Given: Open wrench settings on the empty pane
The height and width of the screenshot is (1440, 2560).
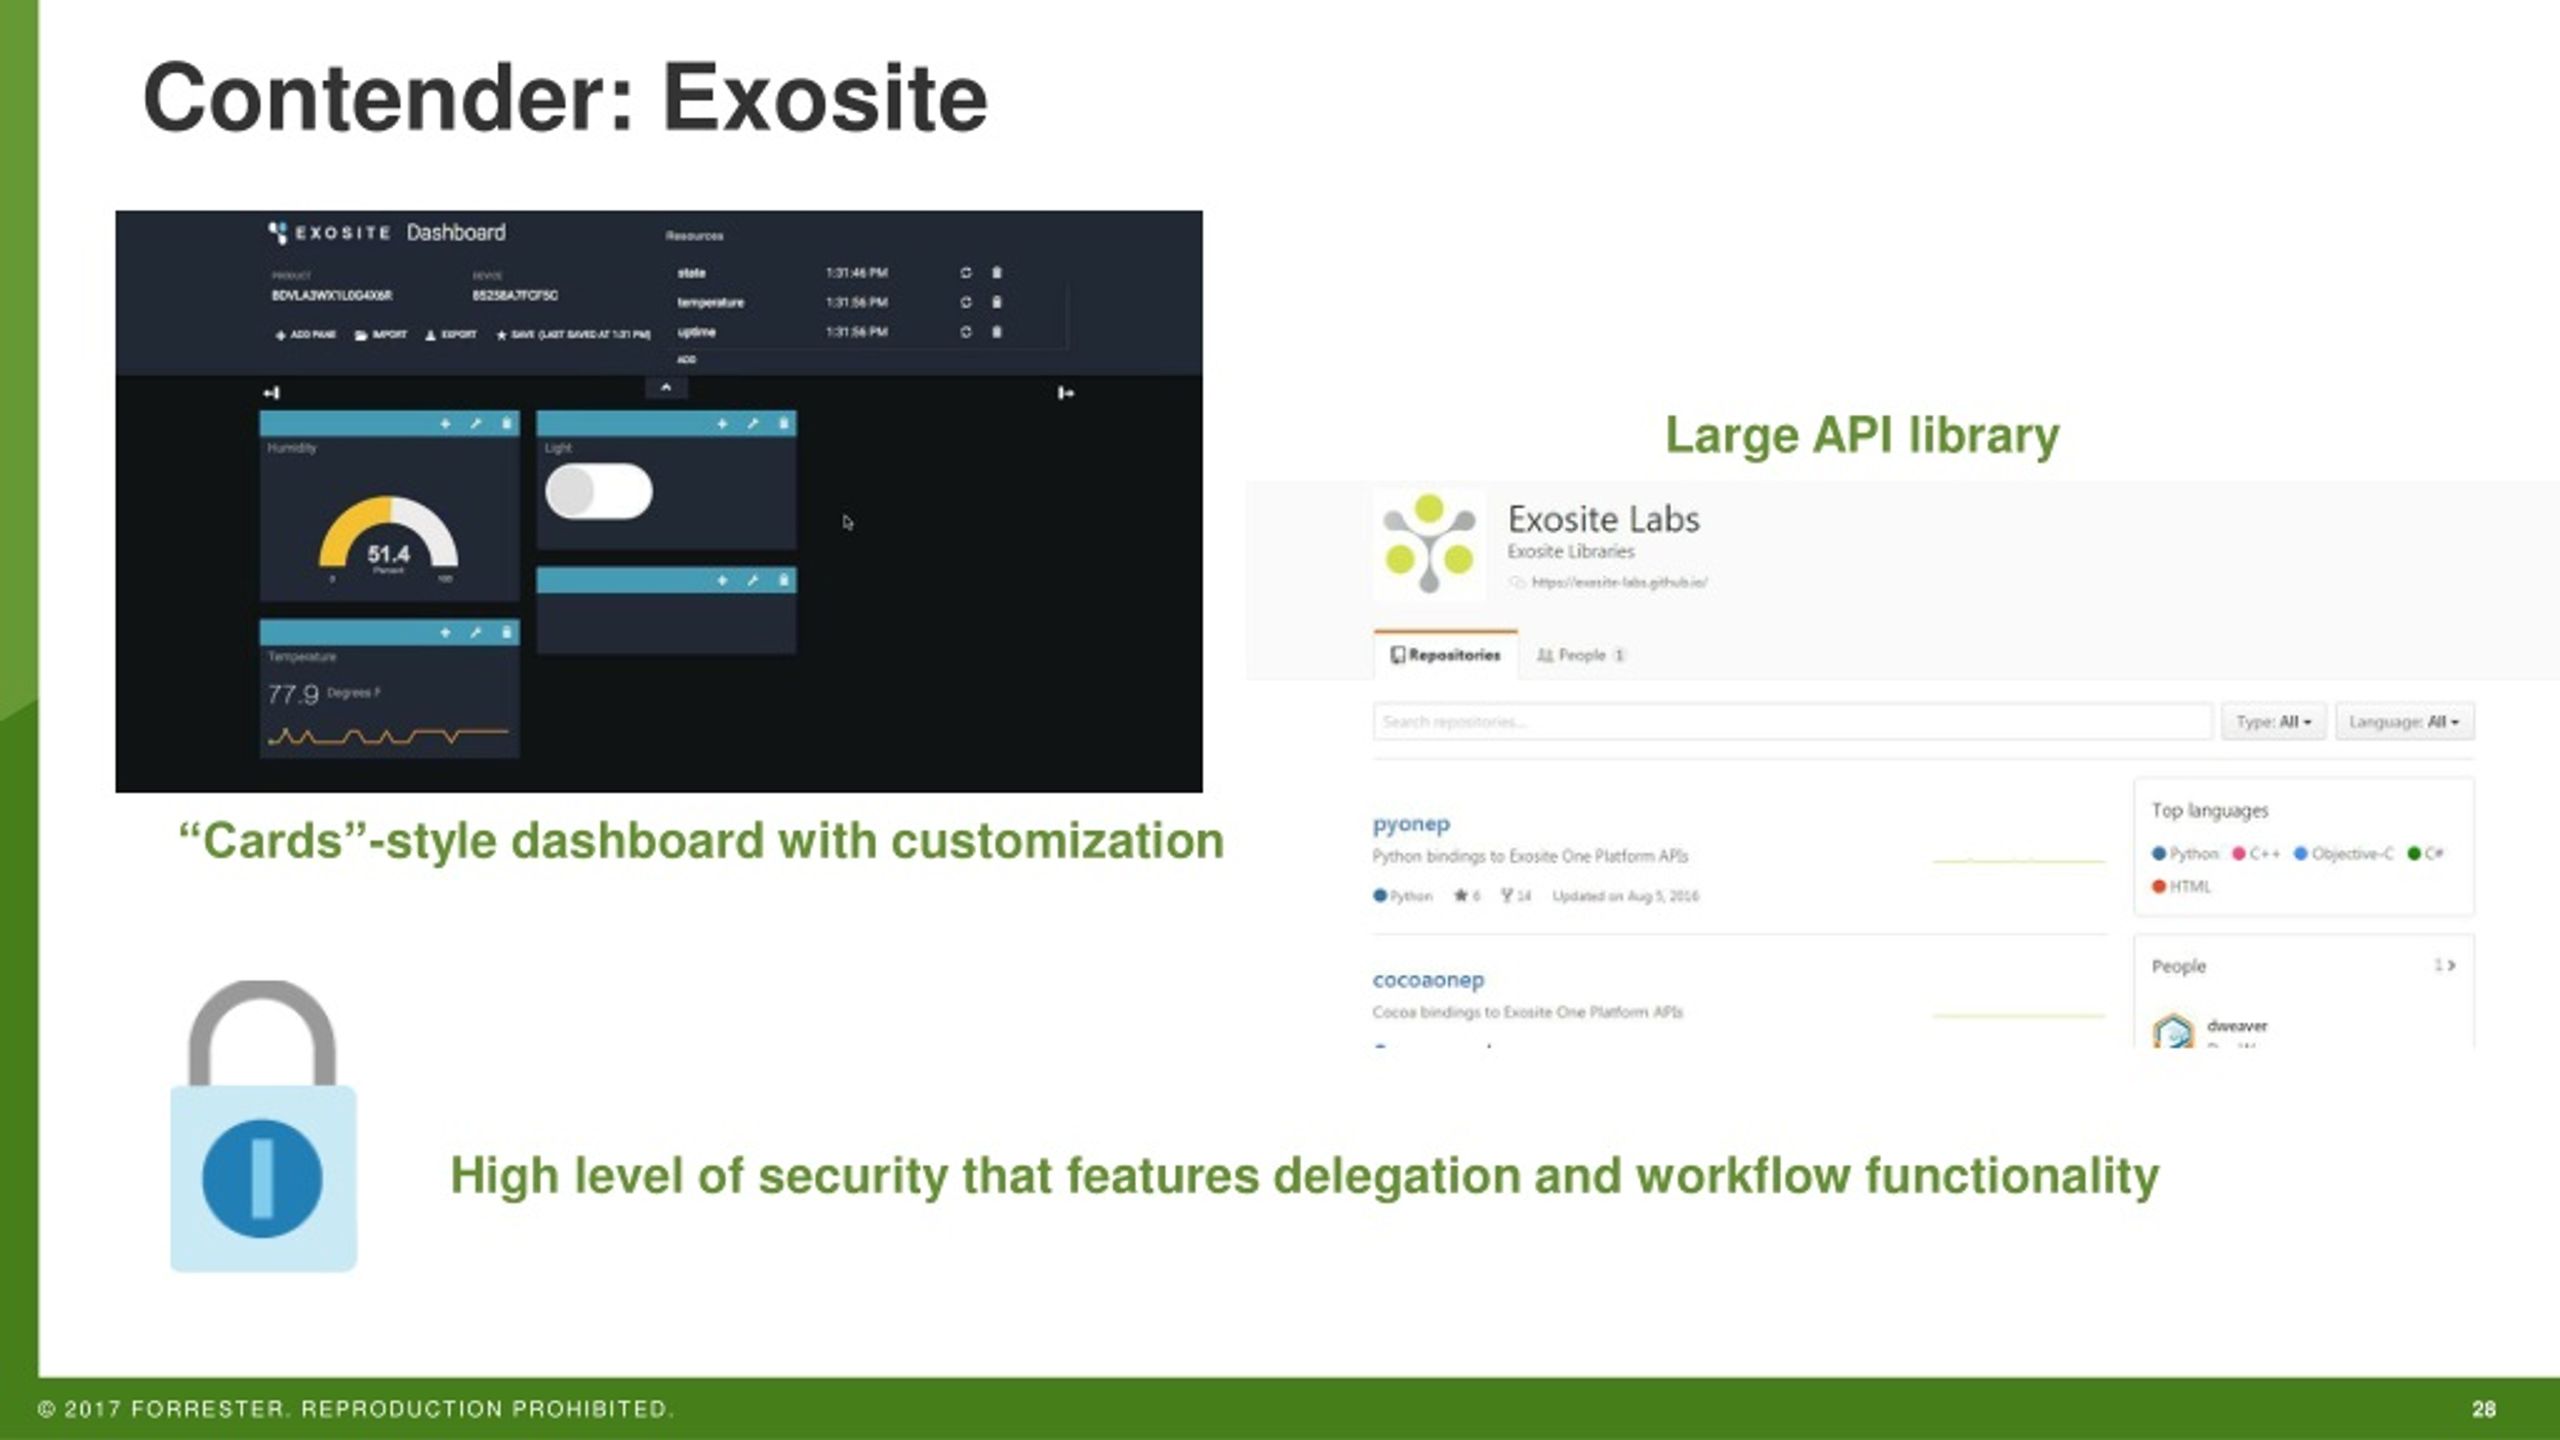Looking at the screenshot, I should [x=752, y=580].
